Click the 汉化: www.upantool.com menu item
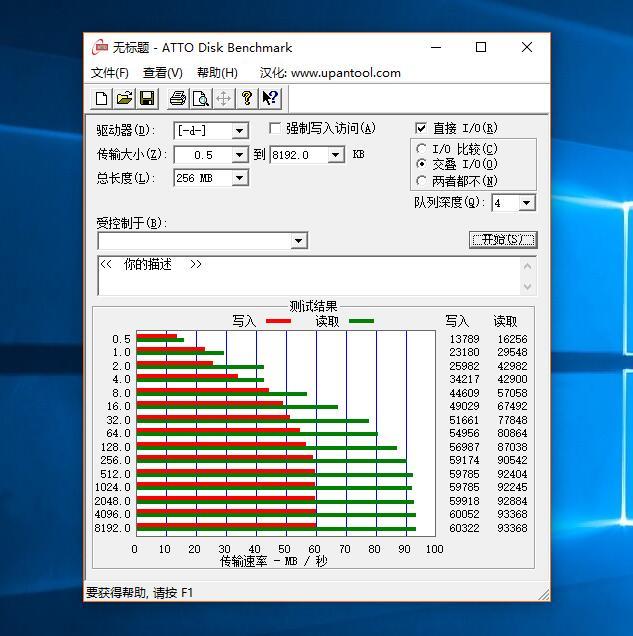Image resolution: width=633 pixels, height=636 pixels. [x=330, y=73]
